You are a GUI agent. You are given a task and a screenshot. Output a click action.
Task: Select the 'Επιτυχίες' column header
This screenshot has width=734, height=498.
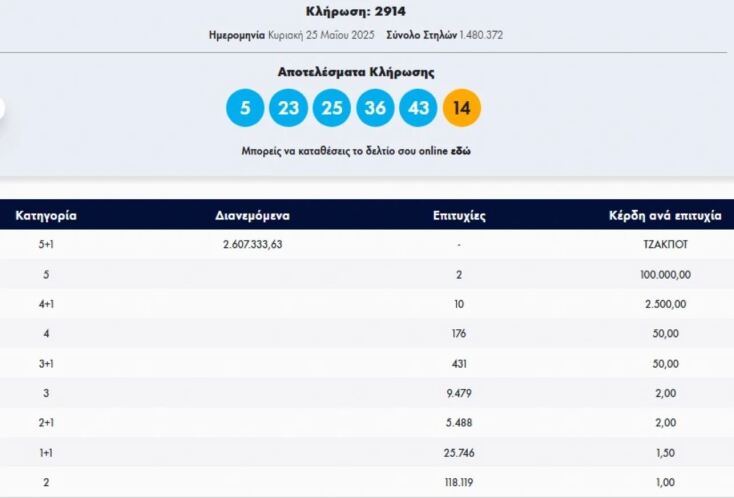click(459, 215)
